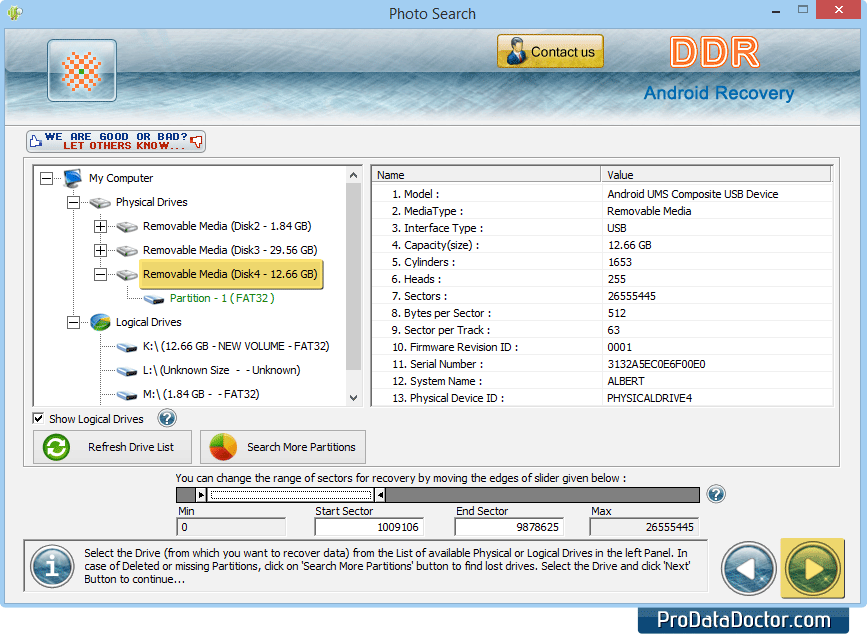Select K:\ (12.66 GB - NEW VOLUME - FAT32)
The image size is (867, 634).
pyautogui.click(x=236, y=346)
